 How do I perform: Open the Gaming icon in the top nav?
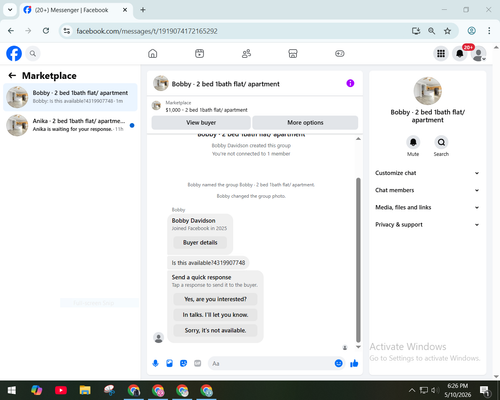point(340,53)
